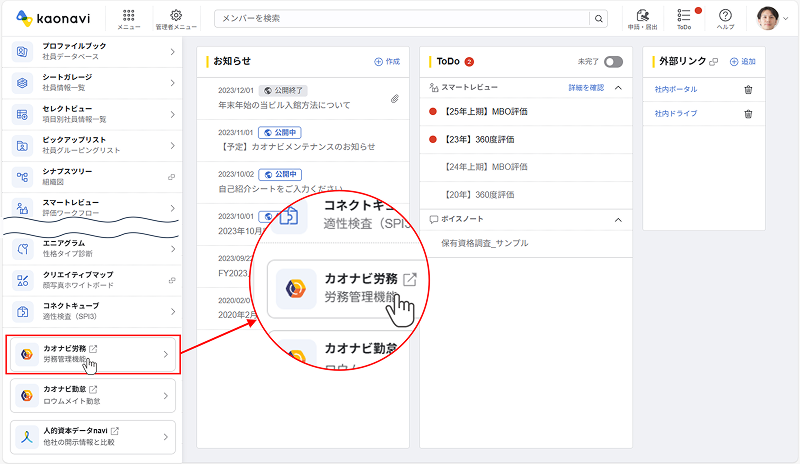
Task: Select the スマートレビュー menu entry
Action: coord(92,207)
